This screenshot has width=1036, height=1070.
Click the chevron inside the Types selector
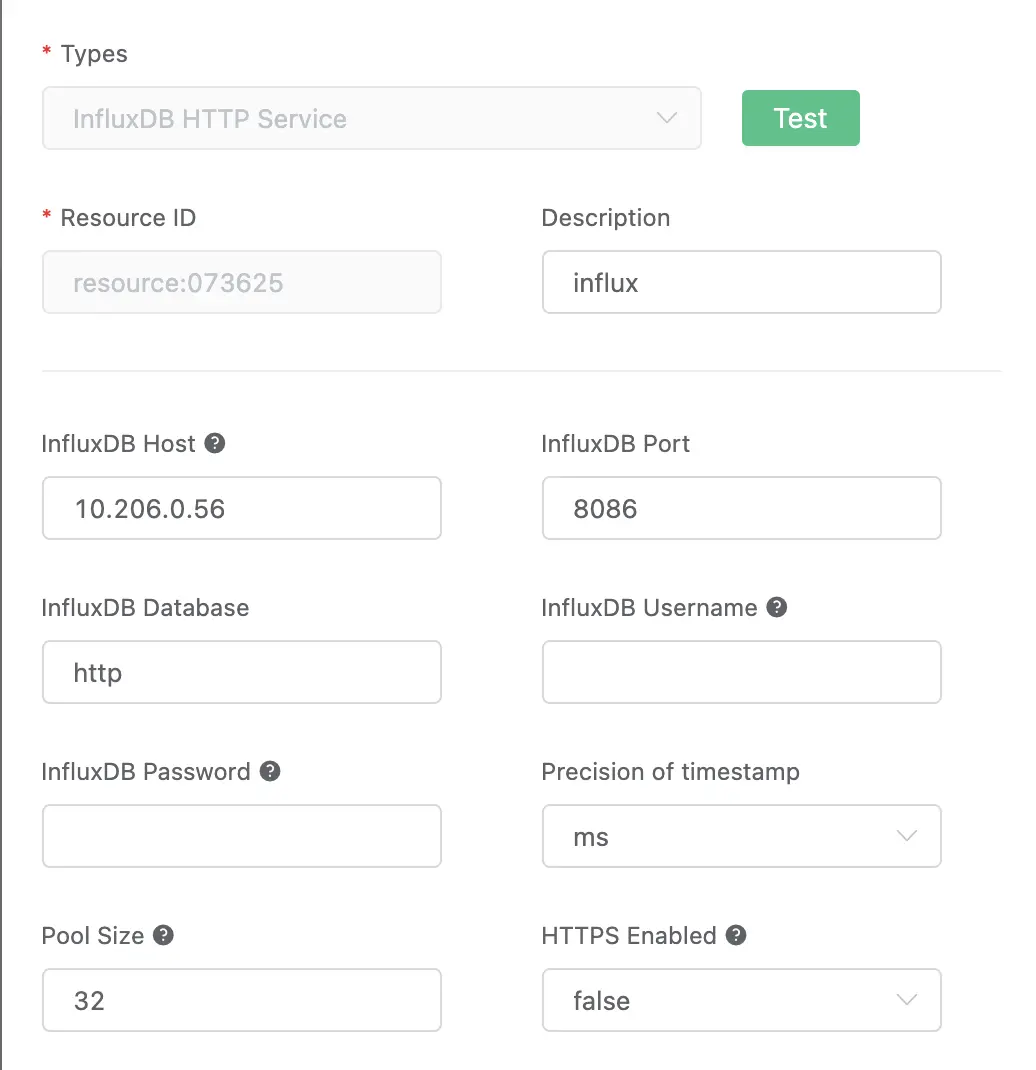(666, 118)
